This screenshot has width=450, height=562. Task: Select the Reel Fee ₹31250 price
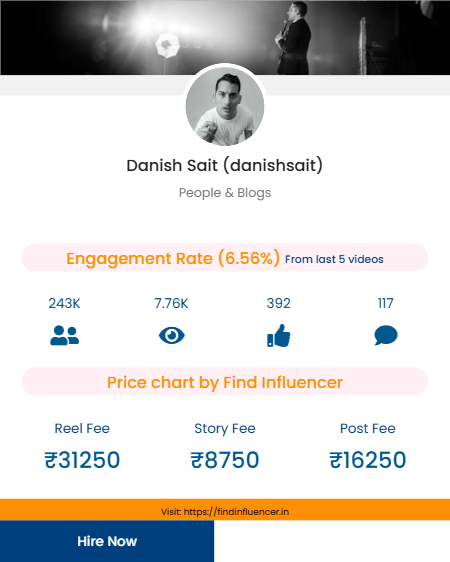82,460
